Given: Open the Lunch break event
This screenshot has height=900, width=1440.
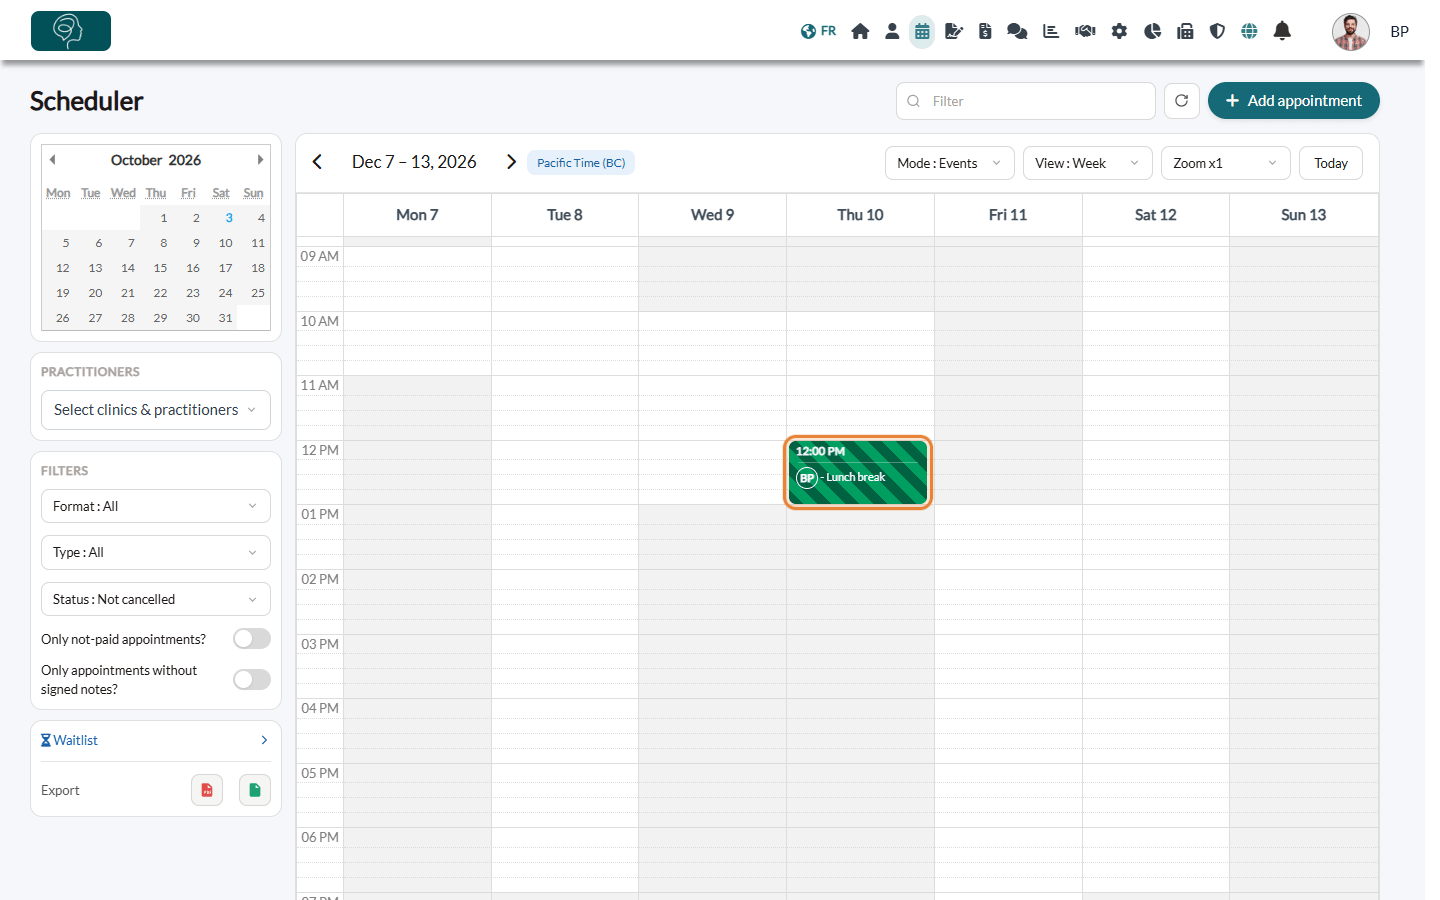Looking at the screenshot, I should tap(858, 472).
